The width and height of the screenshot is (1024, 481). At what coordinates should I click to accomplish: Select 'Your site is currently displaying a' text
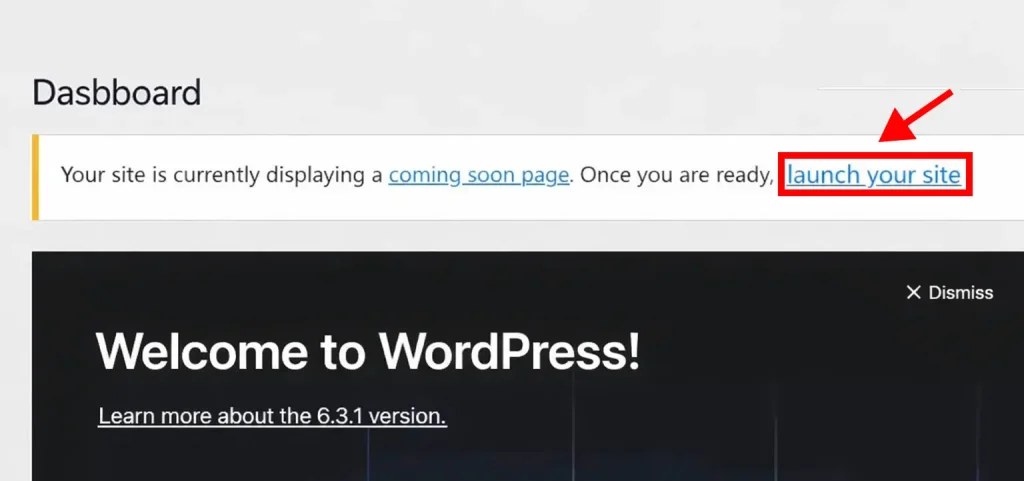click(x=221, y=176)
